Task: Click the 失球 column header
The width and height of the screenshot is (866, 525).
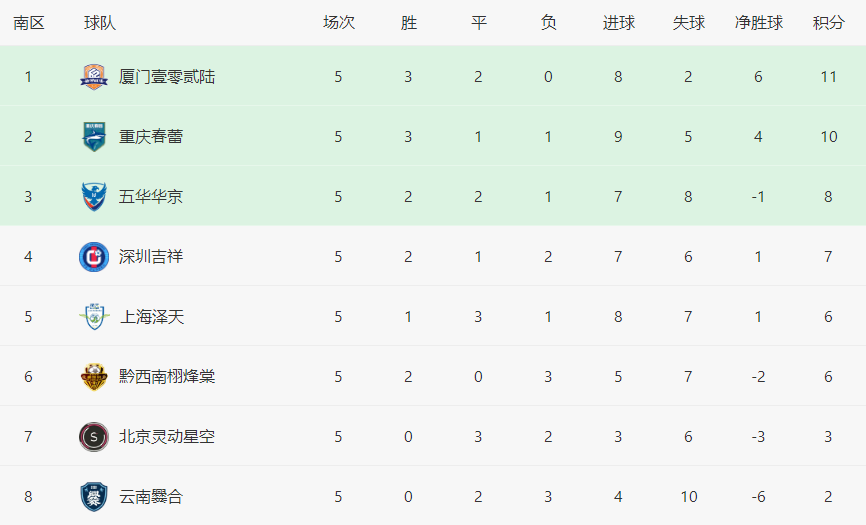Action: pos(688,23)
